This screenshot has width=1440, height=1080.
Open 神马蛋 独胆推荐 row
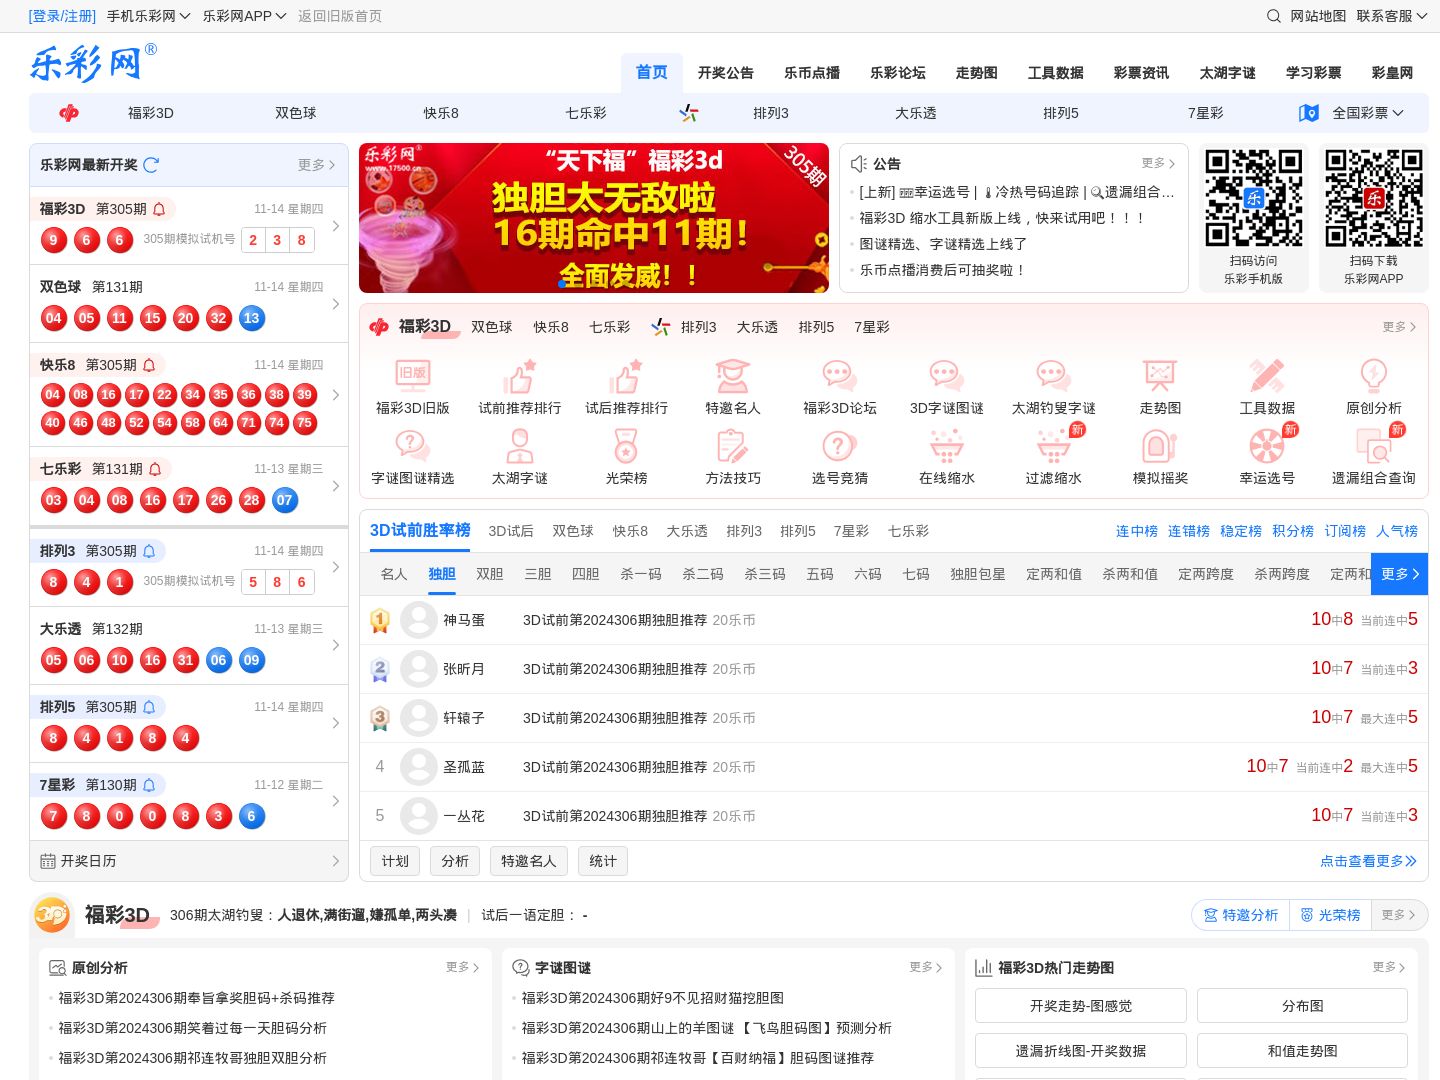click(894, 620)
